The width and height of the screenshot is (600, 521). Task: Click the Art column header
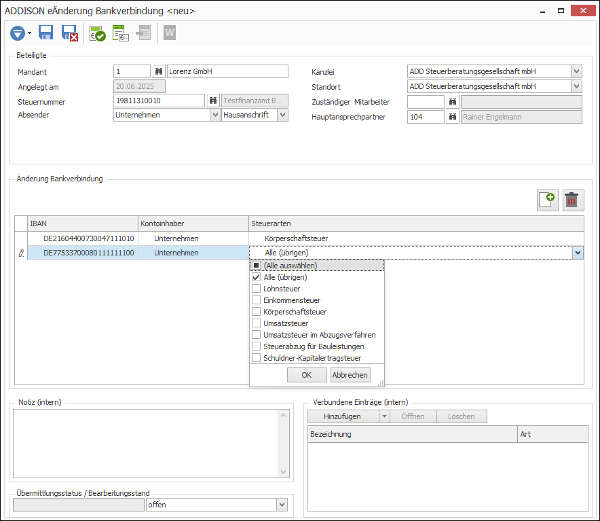553,434
